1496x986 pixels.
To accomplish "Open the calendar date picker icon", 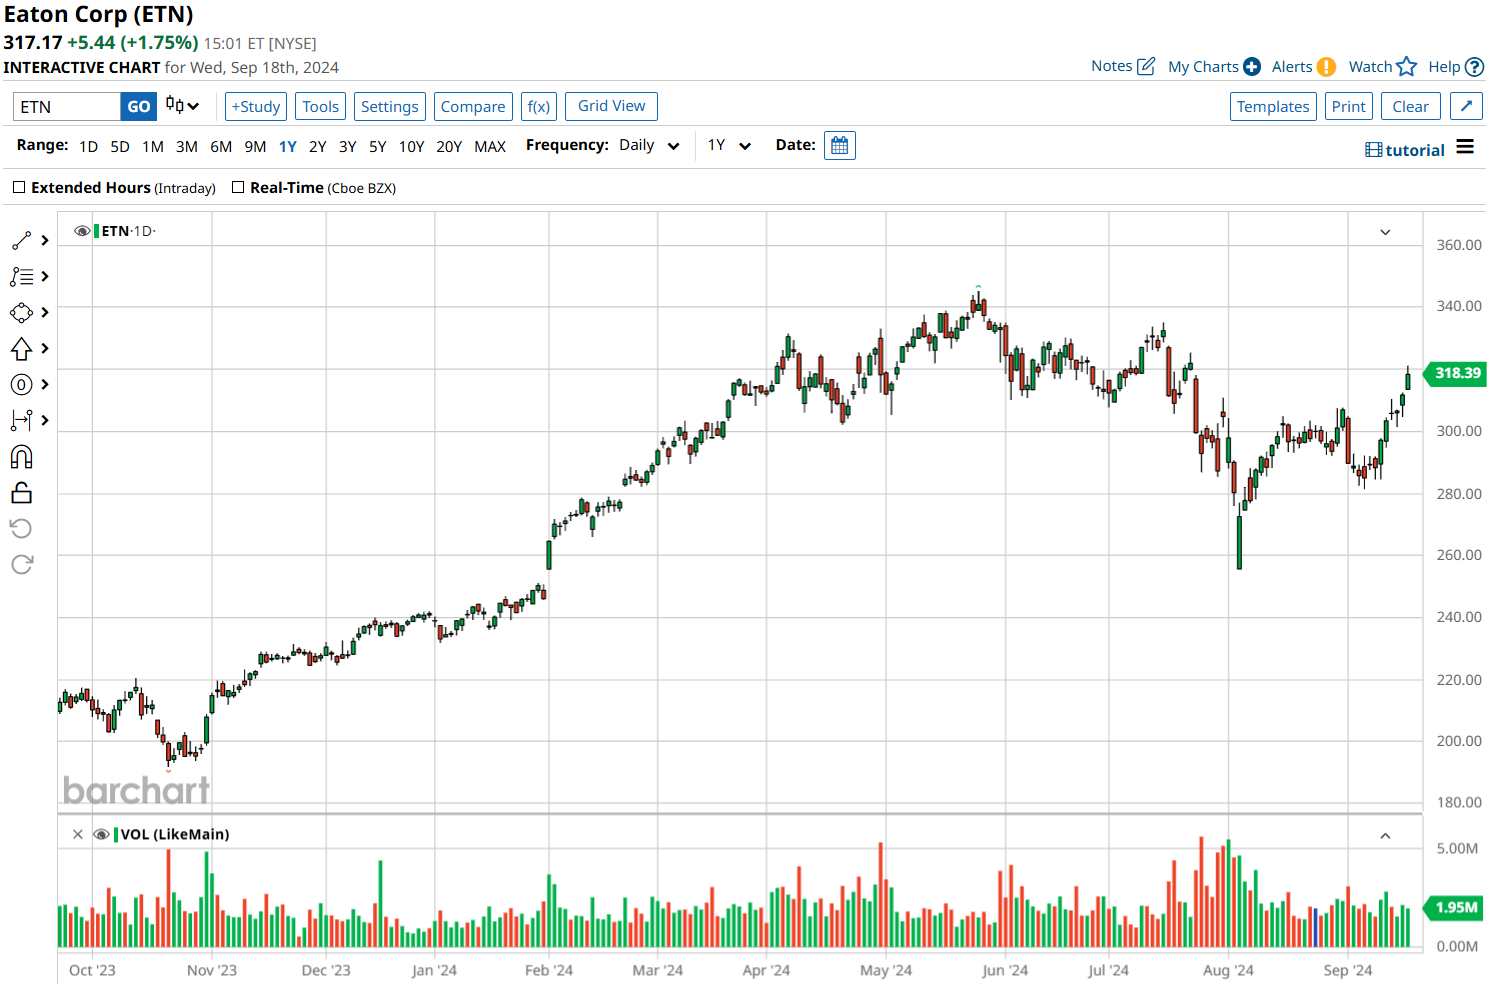I will click(x=839, y=146).
